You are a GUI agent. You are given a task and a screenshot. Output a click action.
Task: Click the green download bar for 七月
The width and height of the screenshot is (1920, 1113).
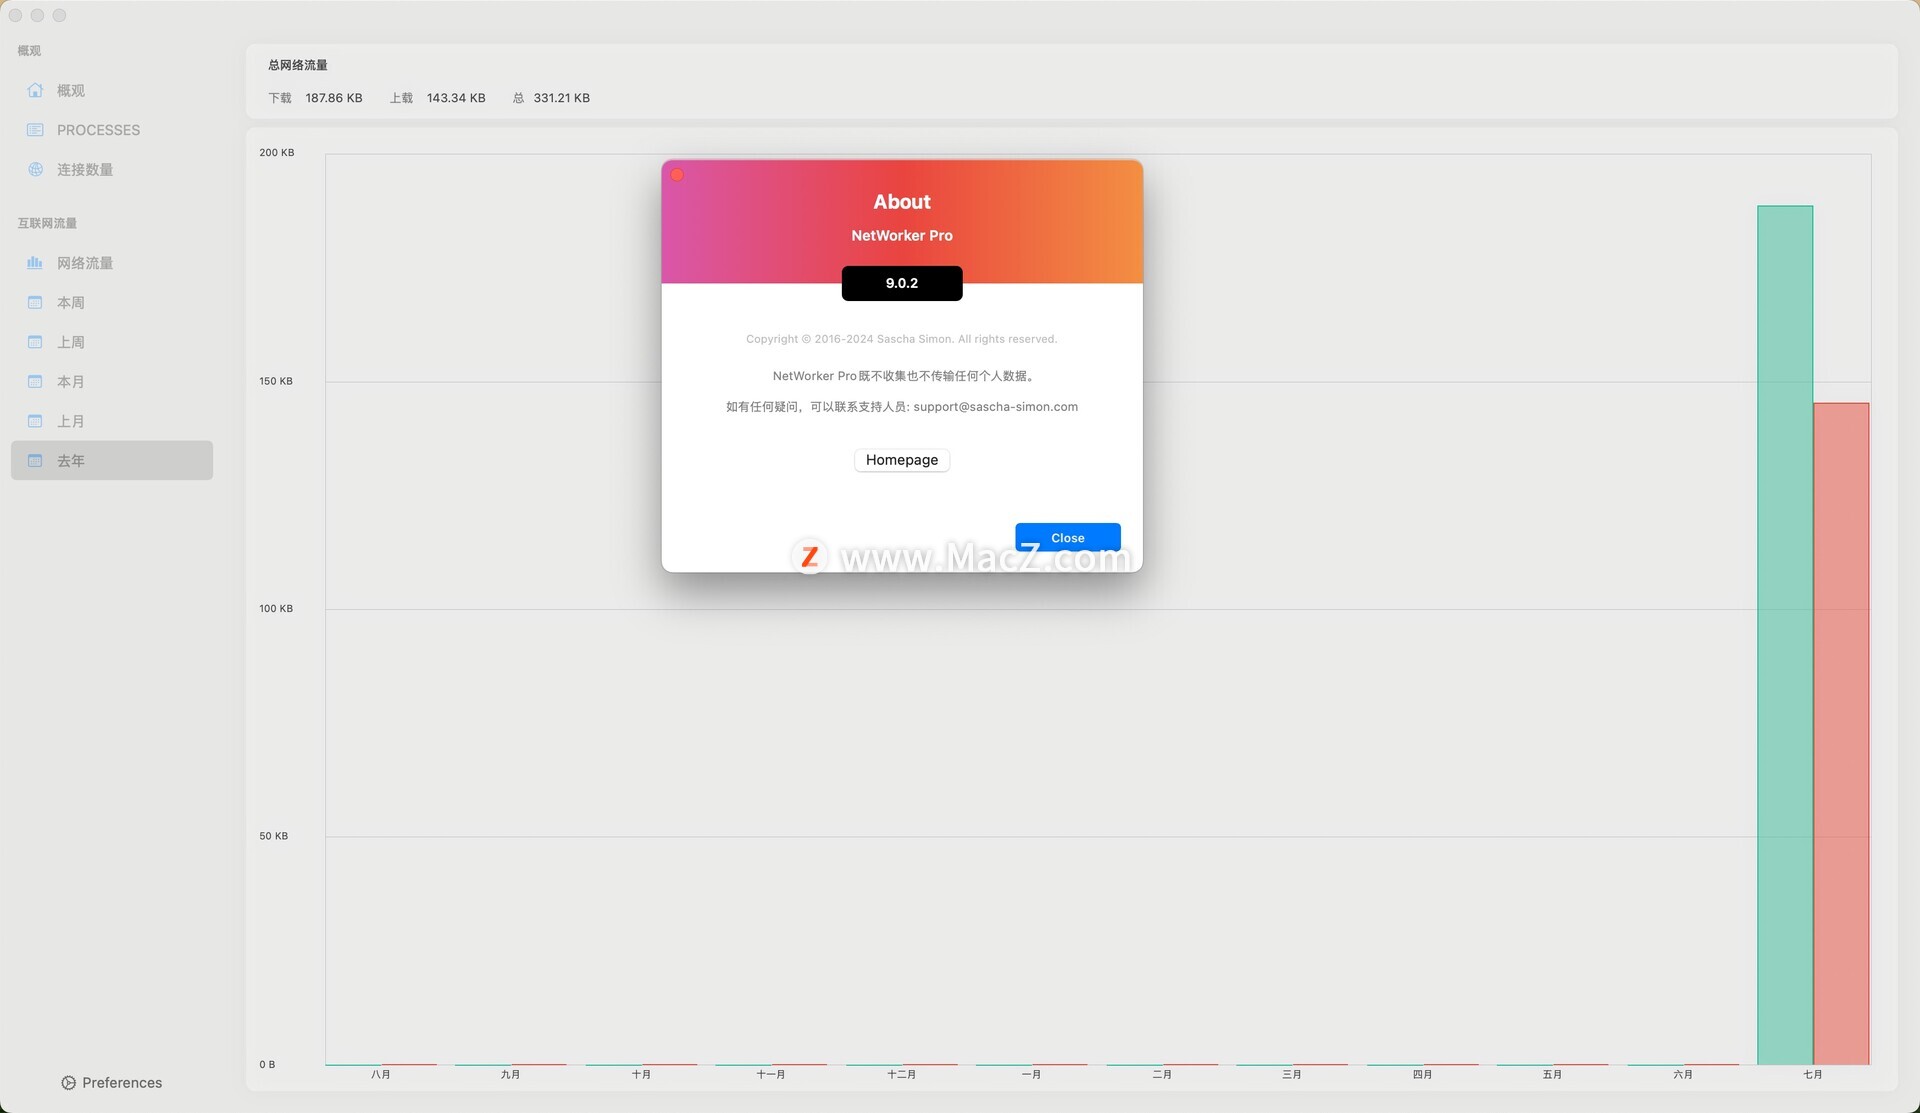tap(1785, 635)
